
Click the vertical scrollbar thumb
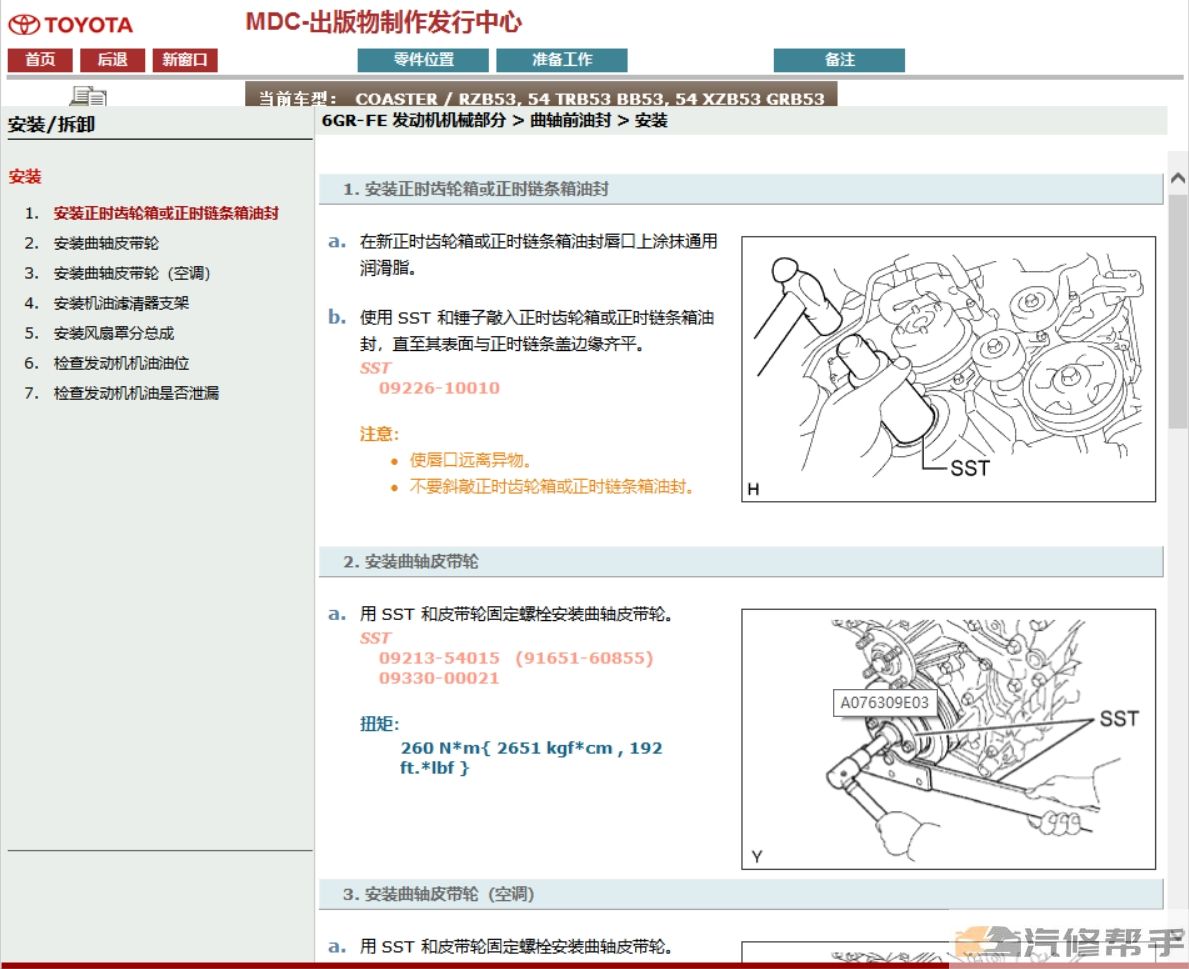[1178, 312]
